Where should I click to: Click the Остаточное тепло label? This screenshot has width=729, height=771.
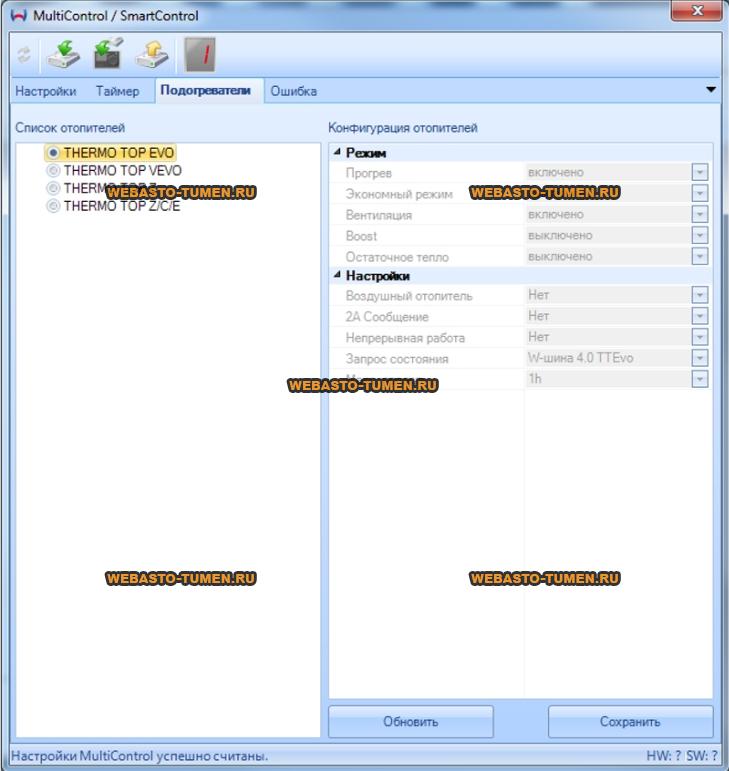397,257
